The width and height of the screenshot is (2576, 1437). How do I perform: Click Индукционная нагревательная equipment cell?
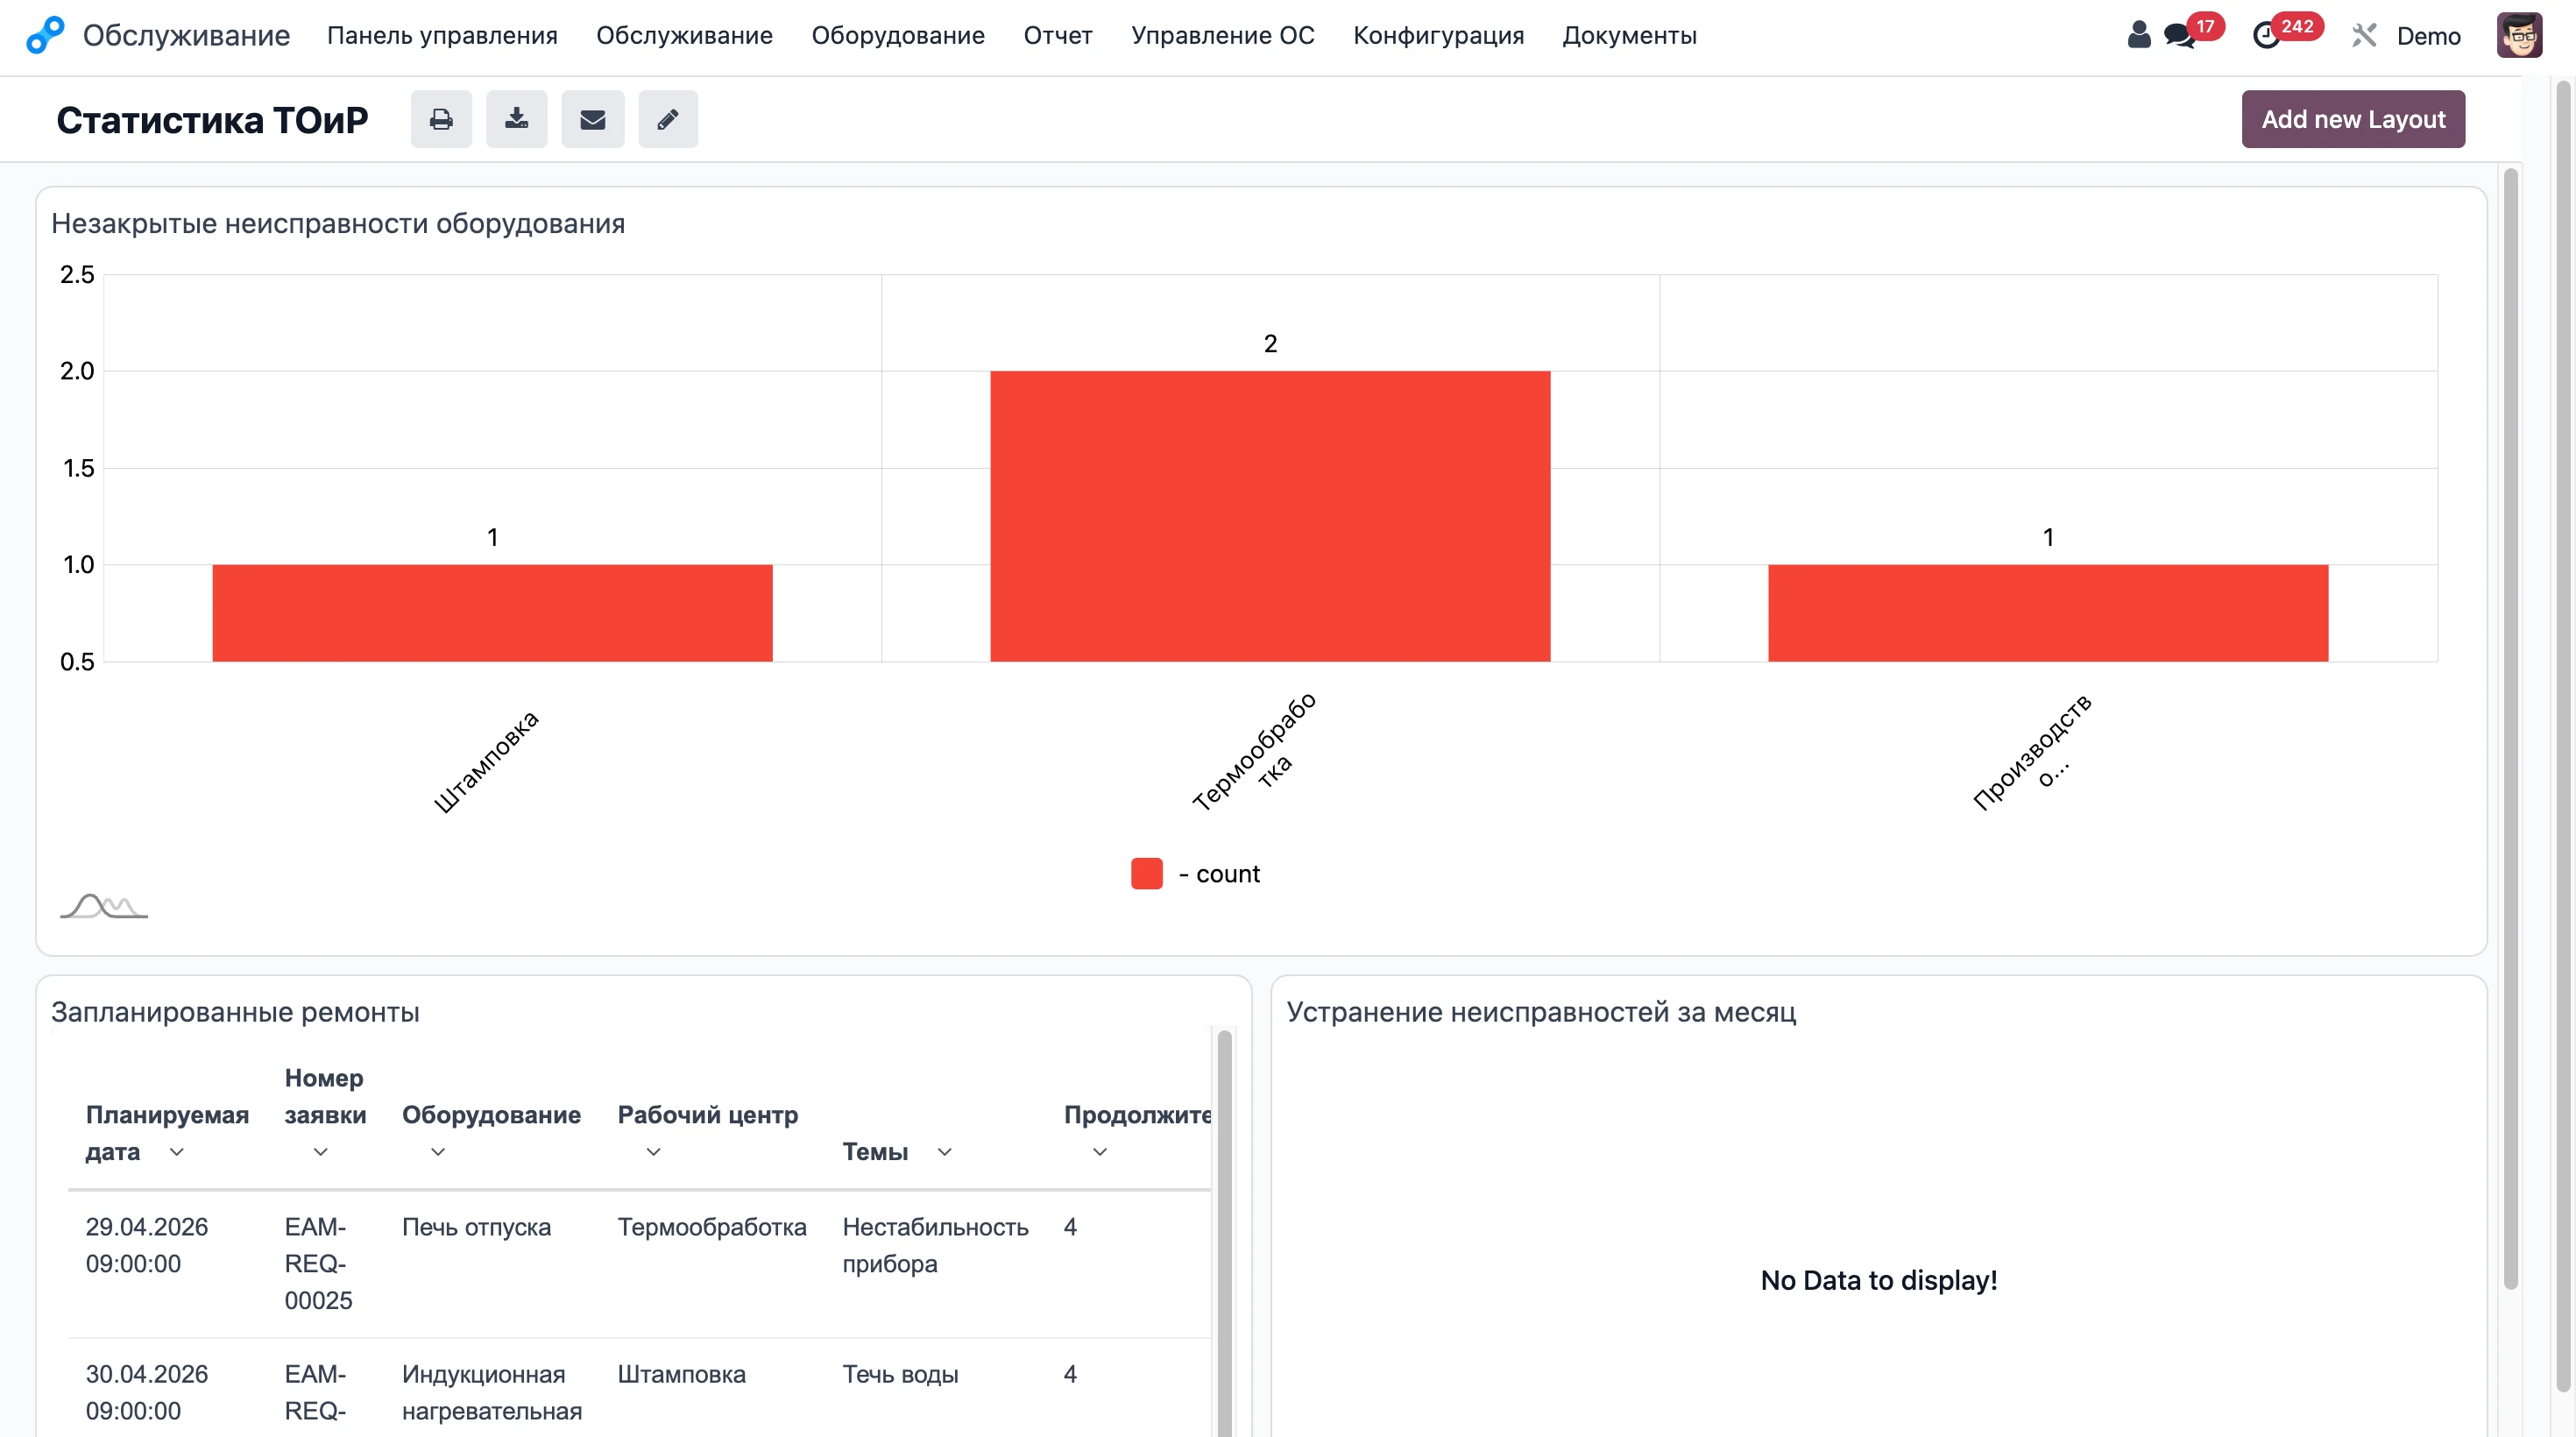click(492, 1393)
